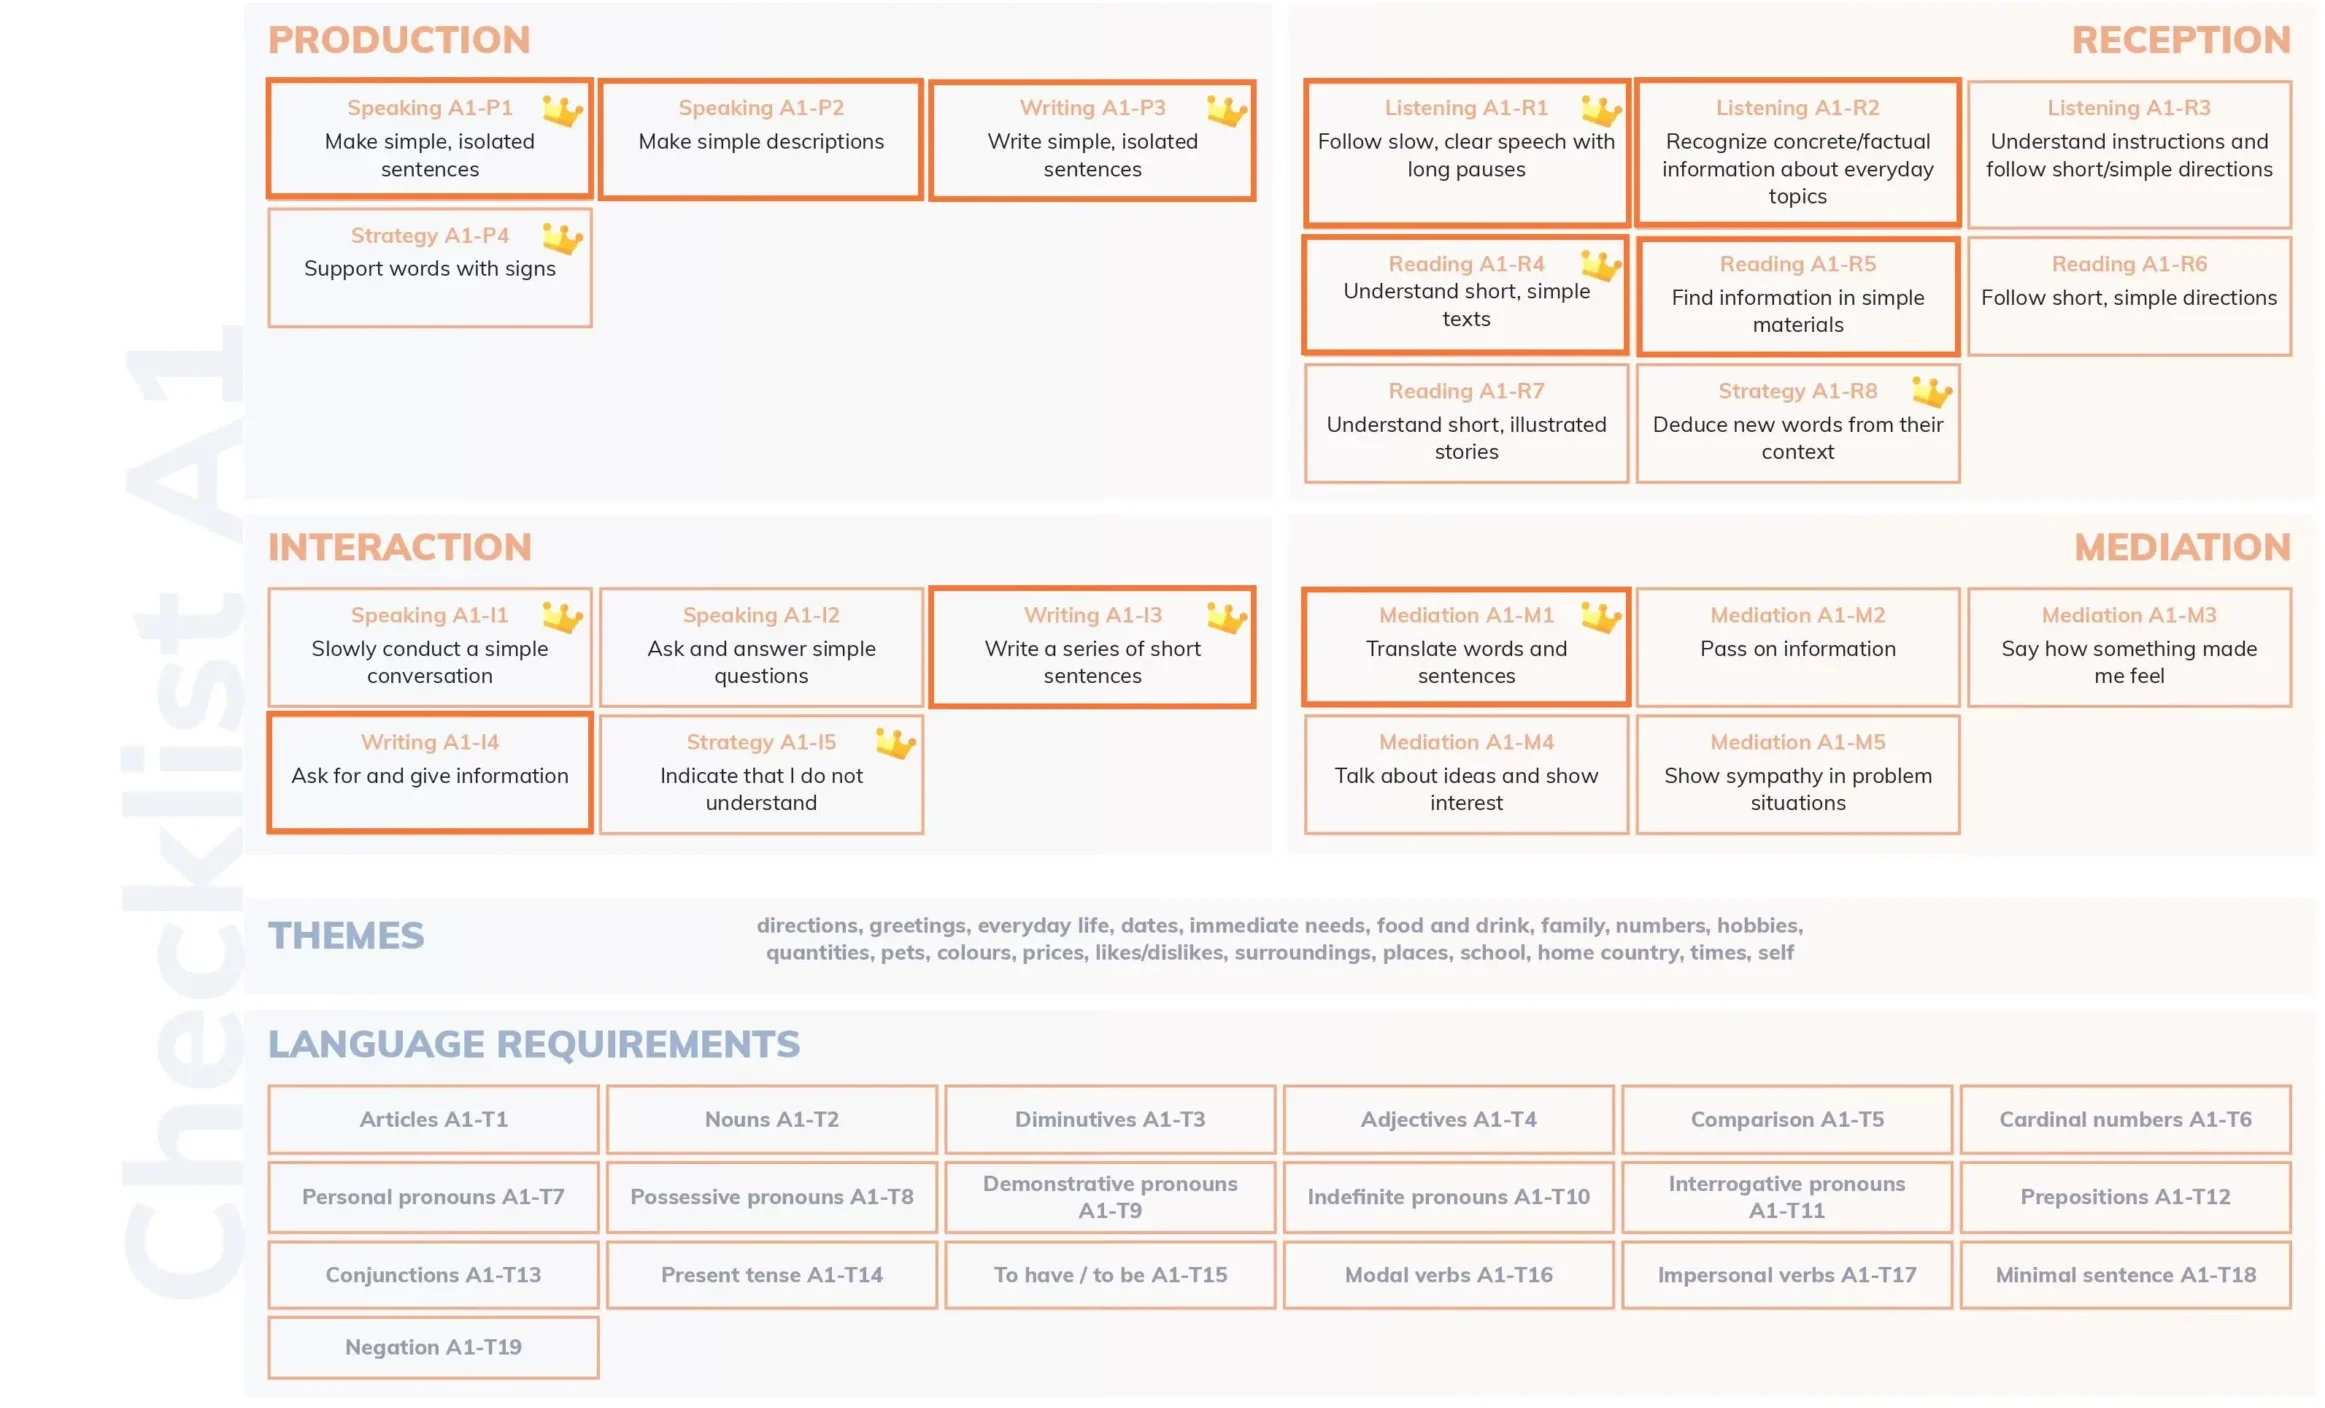Click 'Support words with signs' text
2325x1408 pixels.
coord(430,268)
